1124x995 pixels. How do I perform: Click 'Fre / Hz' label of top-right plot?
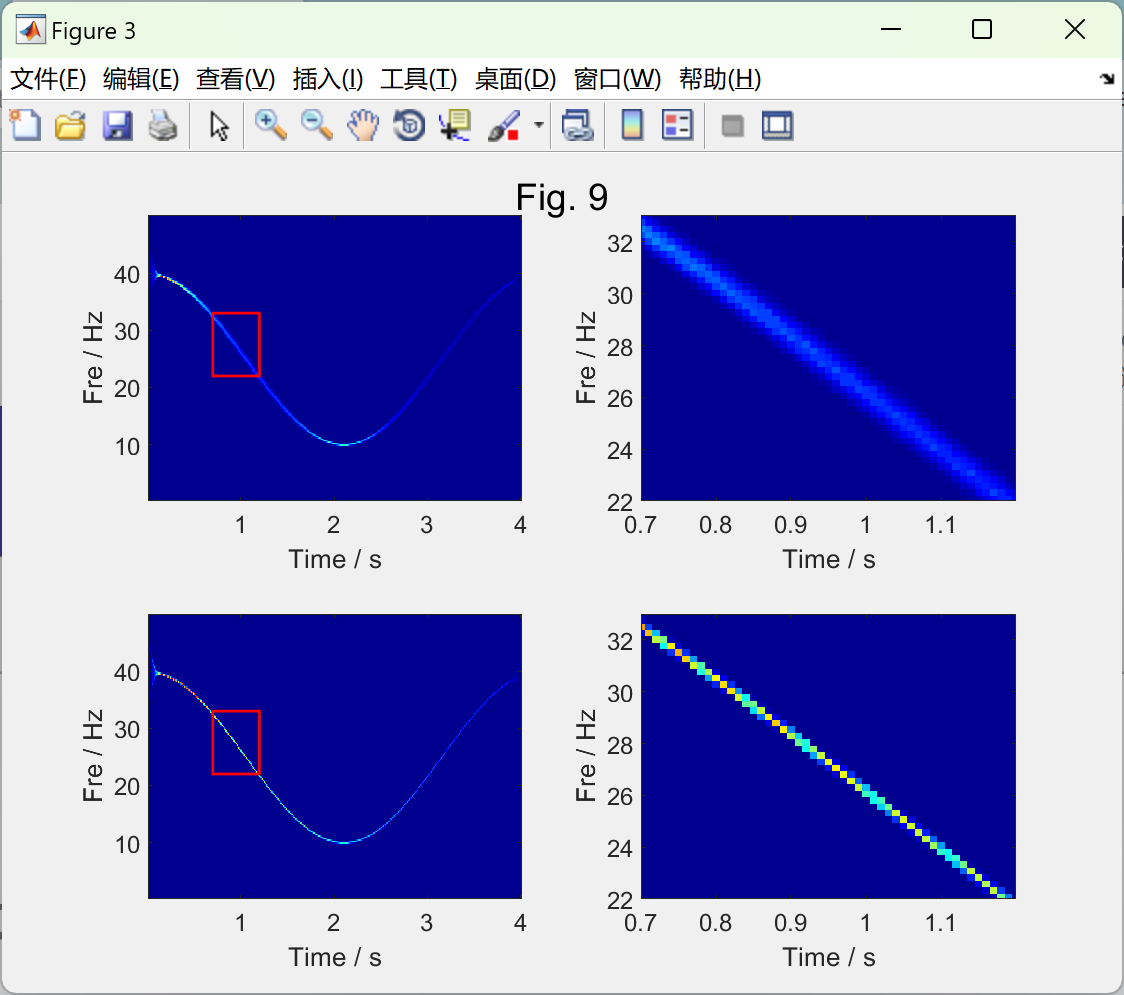[x=586, y=358]
